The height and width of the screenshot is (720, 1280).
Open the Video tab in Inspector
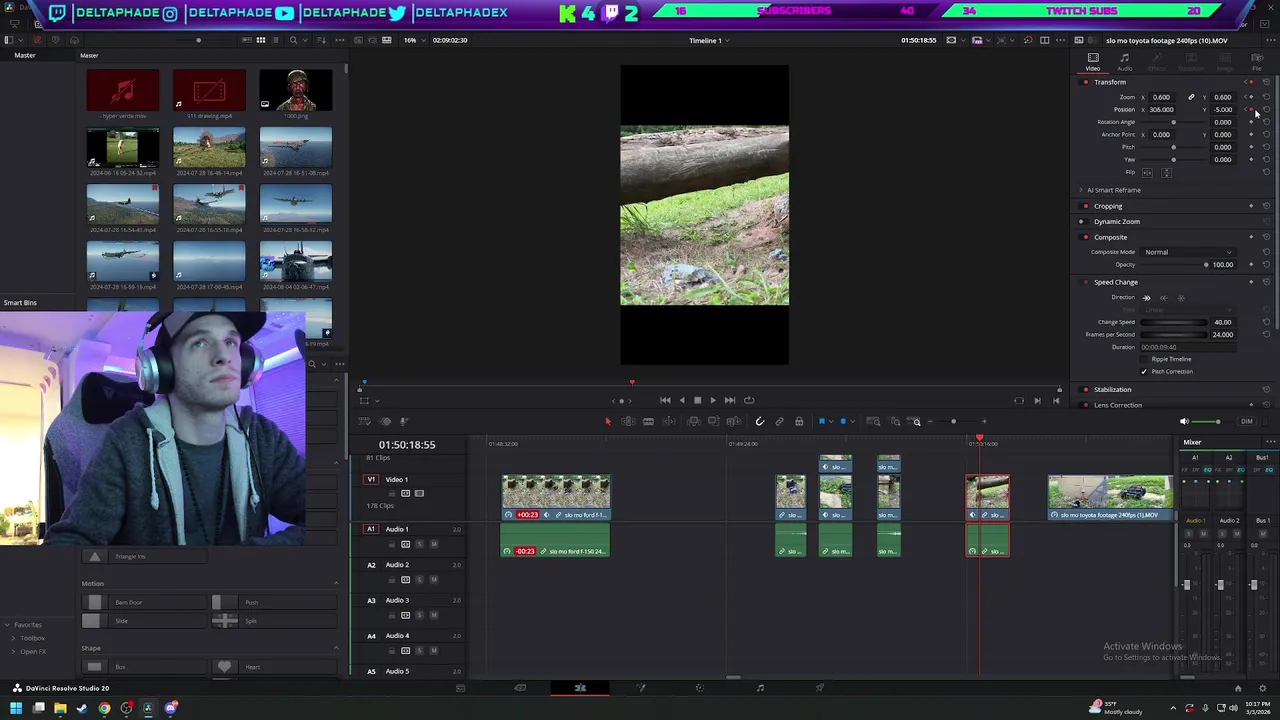click(1093, 63)
